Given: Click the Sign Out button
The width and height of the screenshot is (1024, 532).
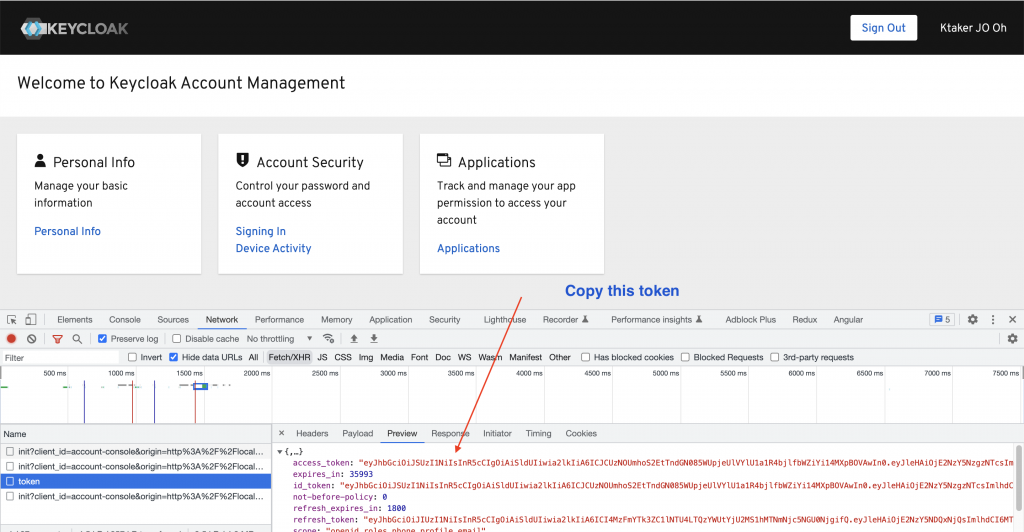Looking at the screenshot, I should (x=883, y=28).
